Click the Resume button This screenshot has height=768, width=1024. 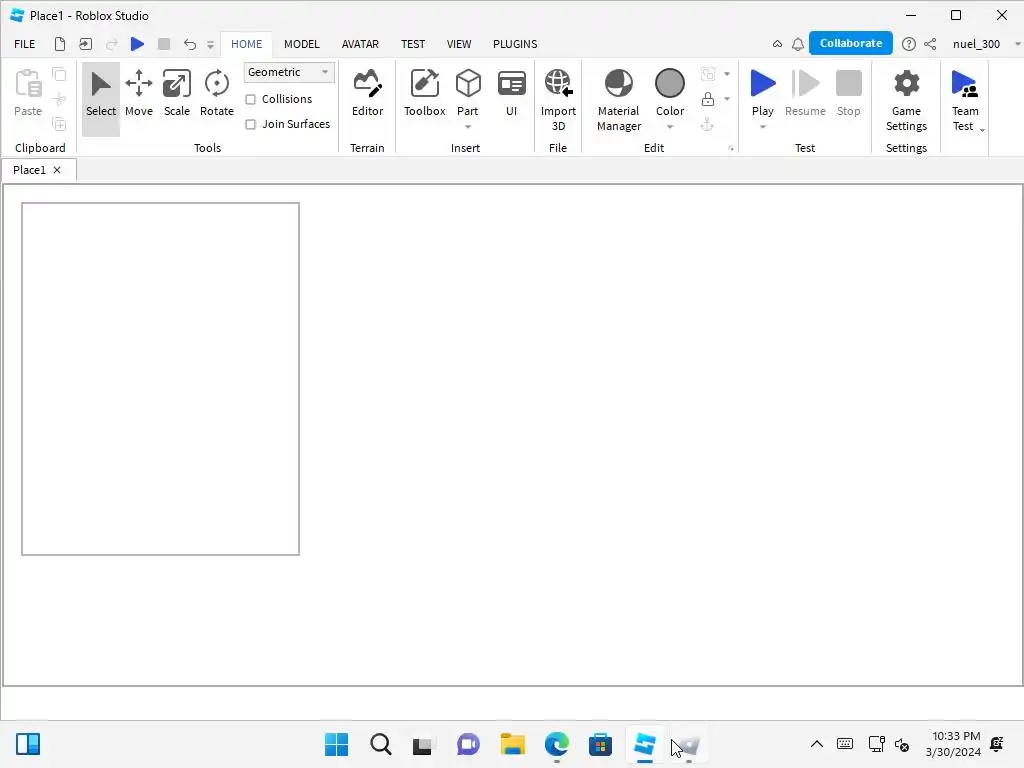[805, 95]
